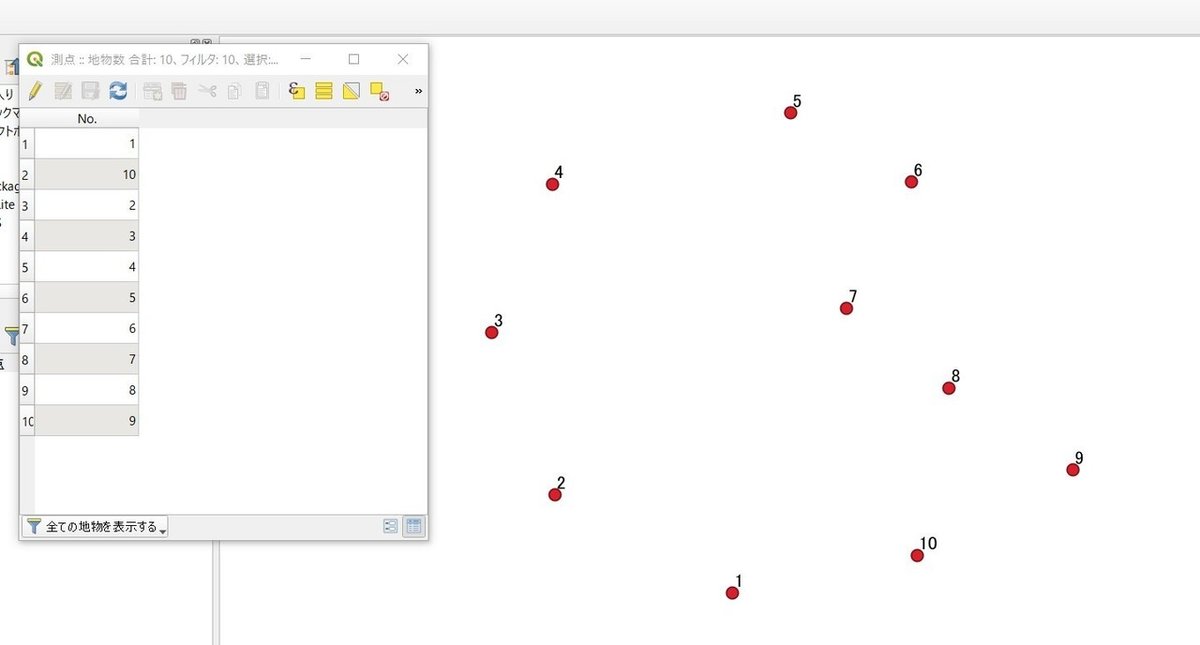Image resolution: width=1200 pixels, height=645 pixels.
Task: Click the red point labeled 5 on map
Action: pos(790,113)
